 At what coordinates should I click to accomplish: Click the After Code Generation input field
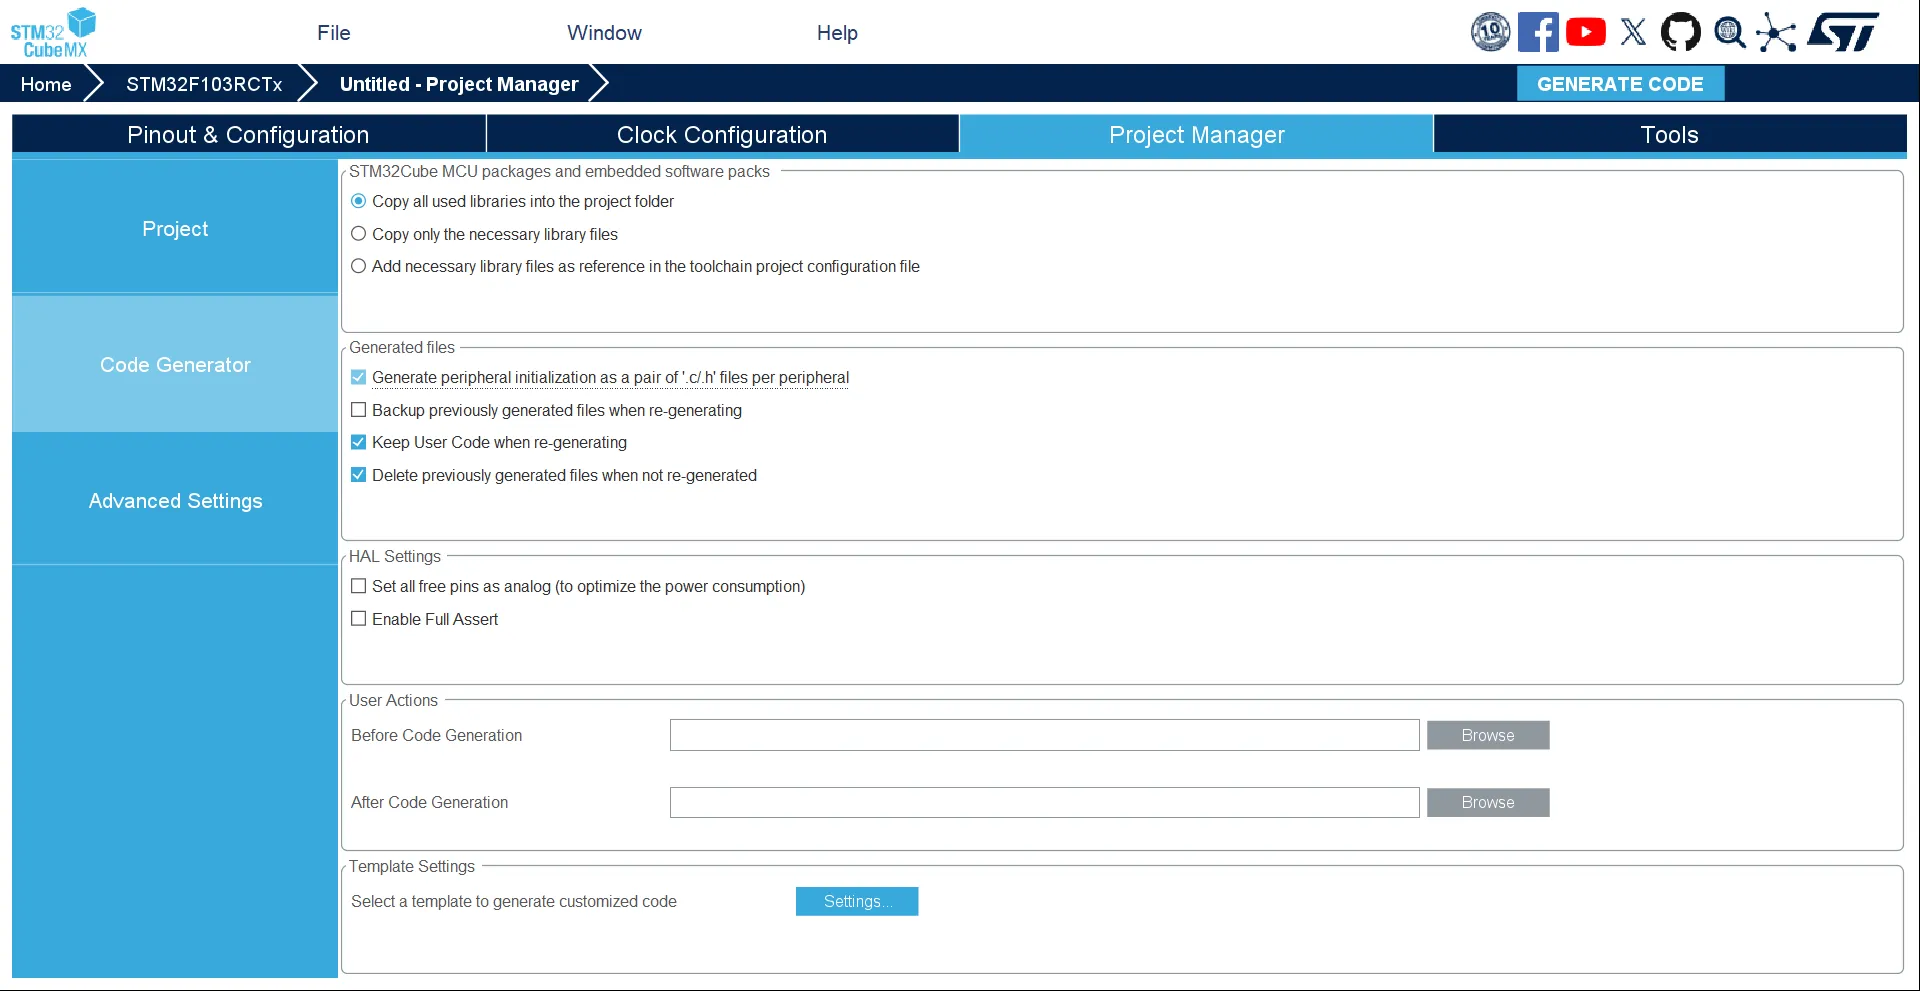(1044, 802)
